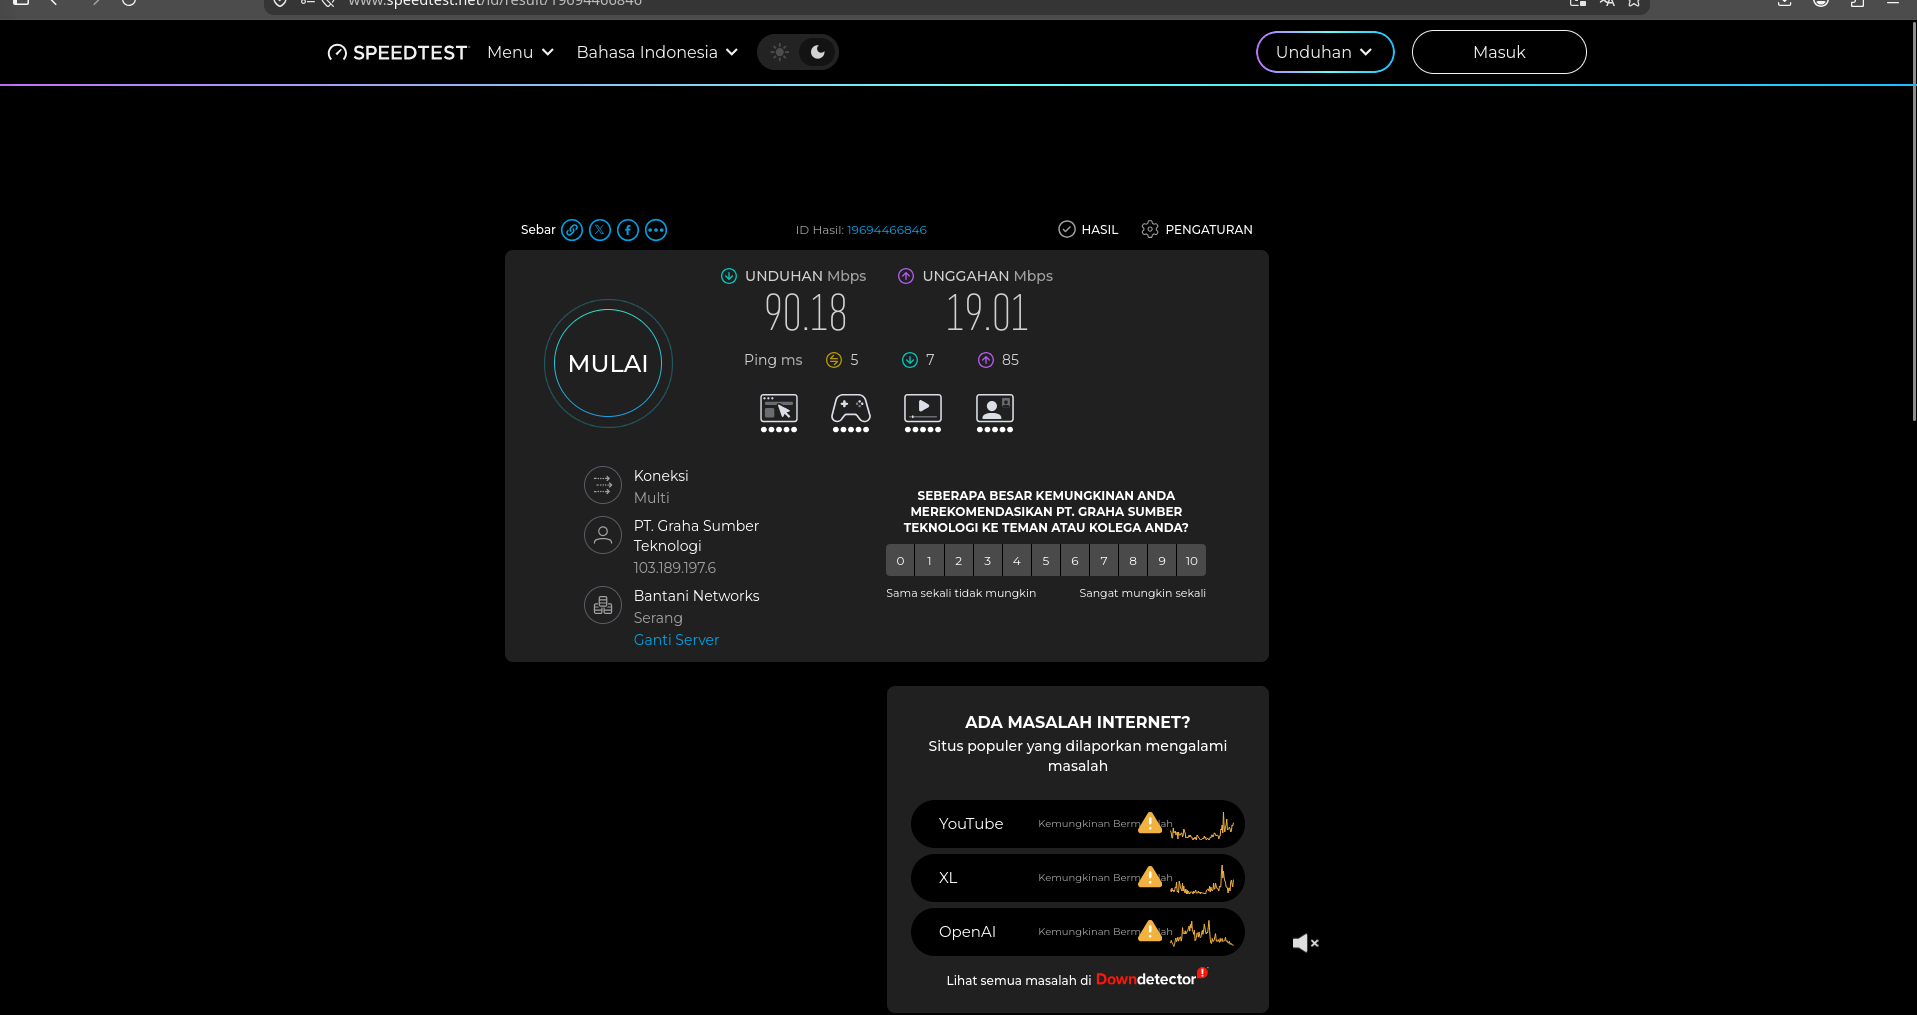Viewport: 1917px width, 1015px height.
Task: Click the upload ping value 85
Action: click(1010, 360)
